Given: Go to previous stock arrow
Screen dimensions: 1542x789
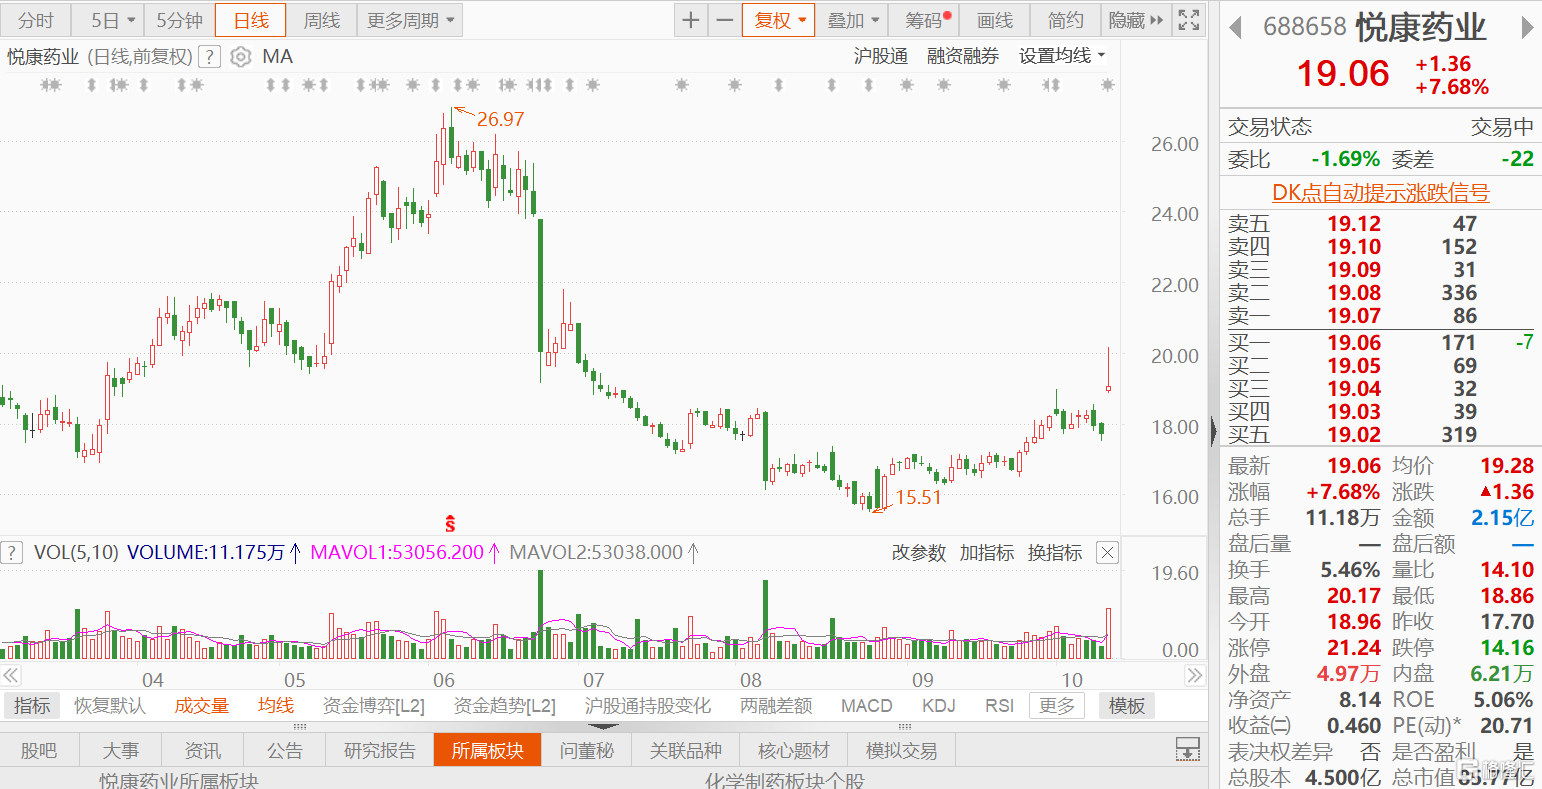Looking at the screenshot, I should 1236,28.
